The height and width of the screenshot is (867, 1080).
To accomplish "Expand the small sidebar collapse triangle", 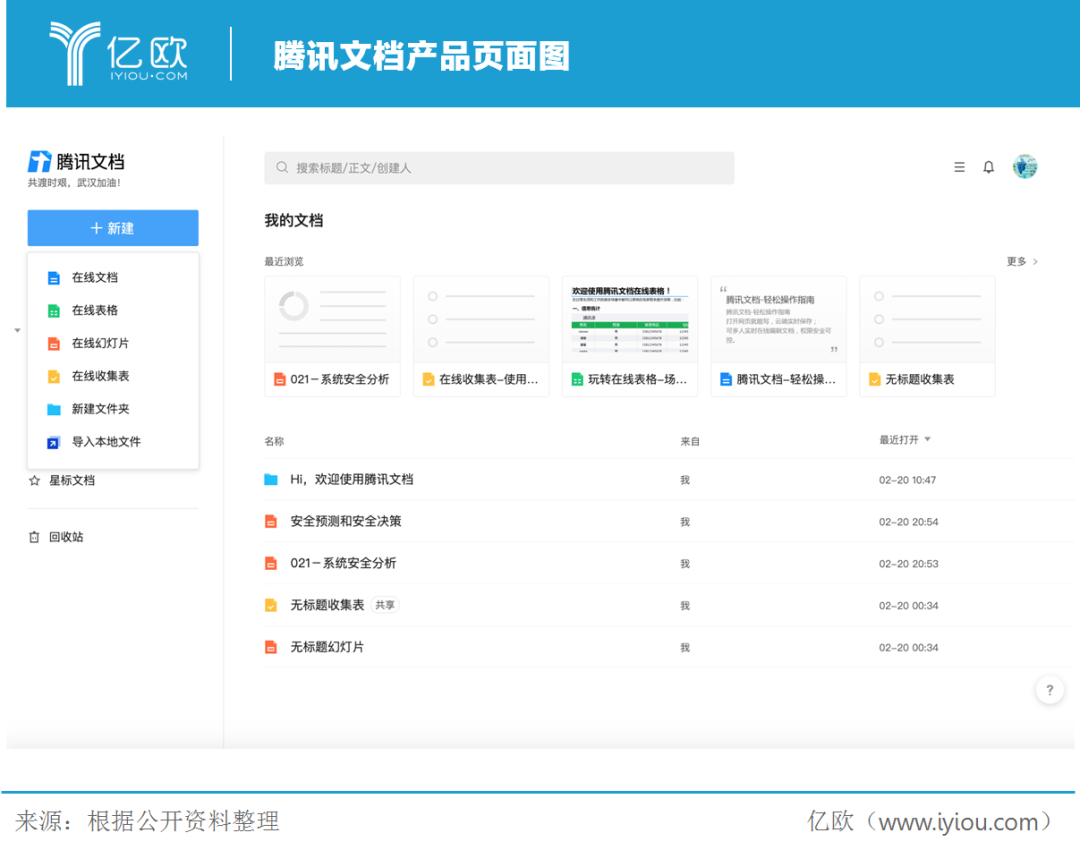I will (x=17, y=331).
